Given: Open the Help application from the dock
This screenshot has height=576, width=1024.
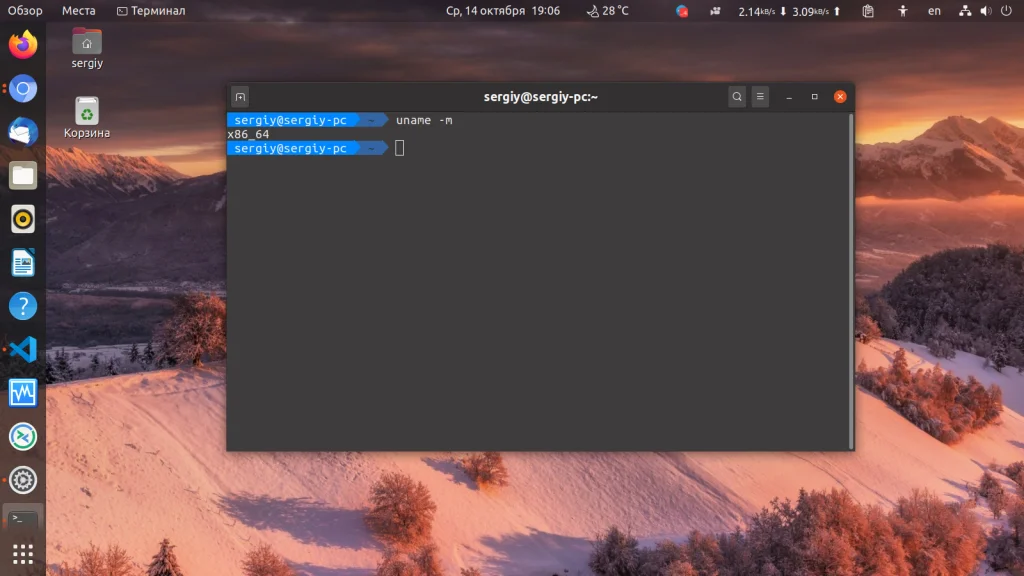Looking at the screenshot, I should tap(22, 305).
